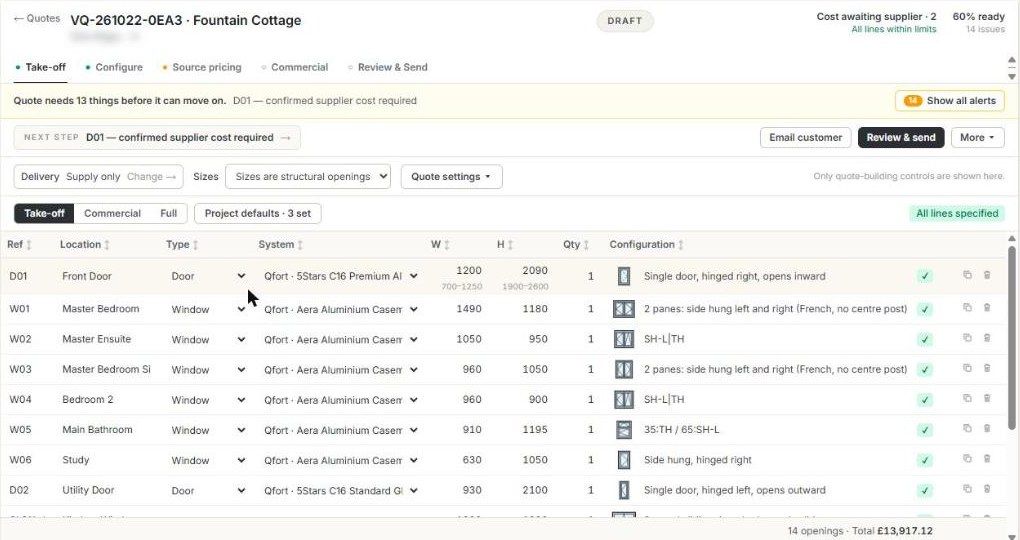Duplicate the D02 Utility Door line
This screenshot has height=540, width=1020.
(967, 489)
